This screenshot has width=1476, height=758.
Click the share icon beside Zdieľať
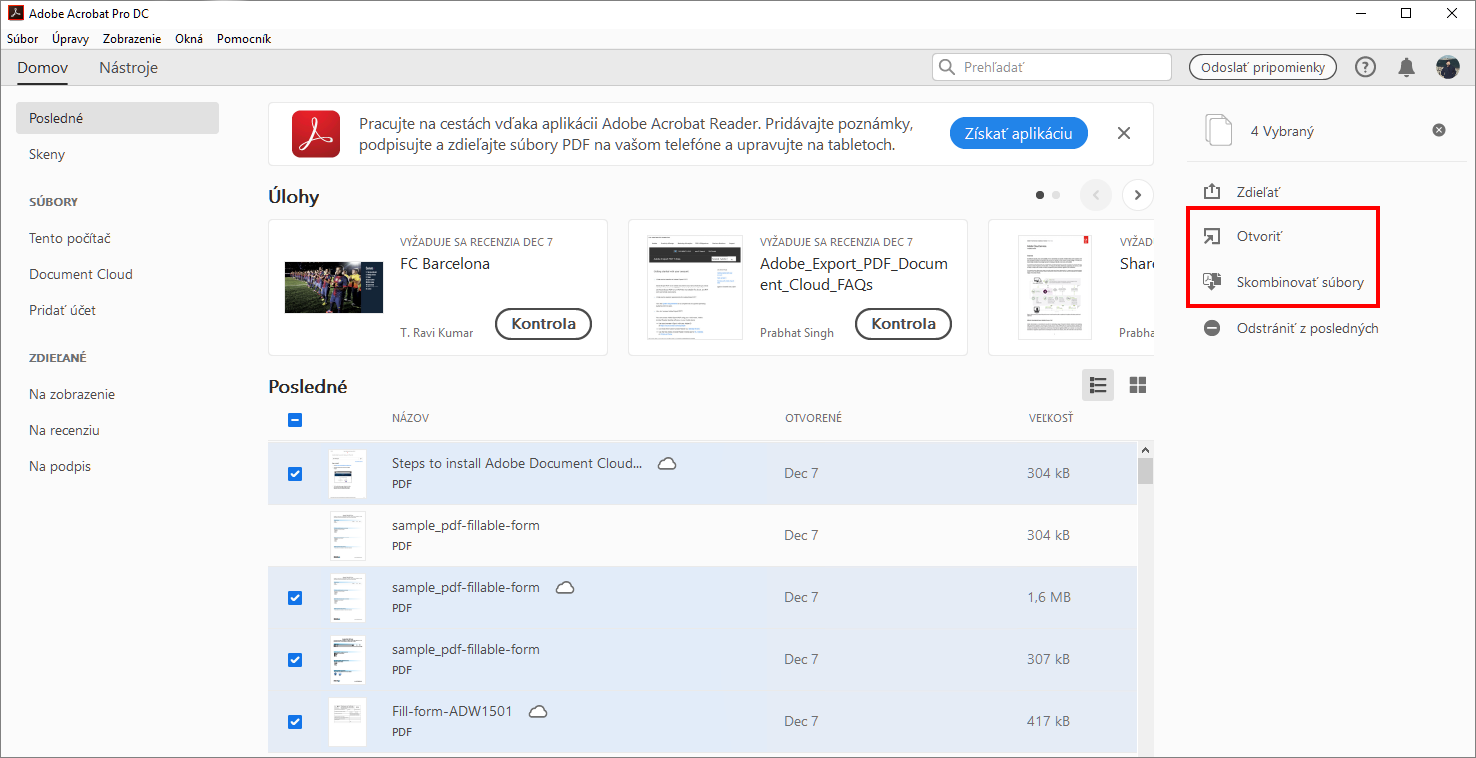[1212, 191]
